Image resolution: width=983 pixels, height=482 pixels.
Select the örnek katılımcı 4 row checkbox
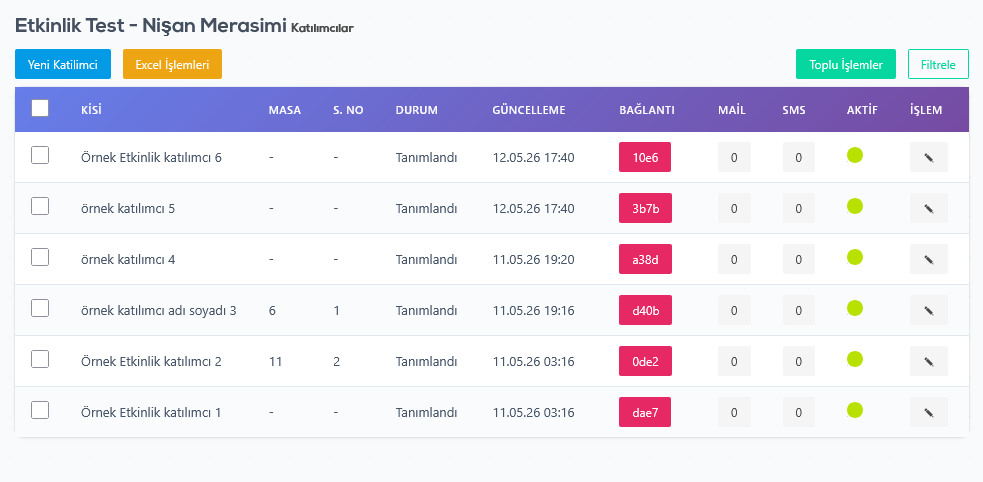click(x=40, y=257)
